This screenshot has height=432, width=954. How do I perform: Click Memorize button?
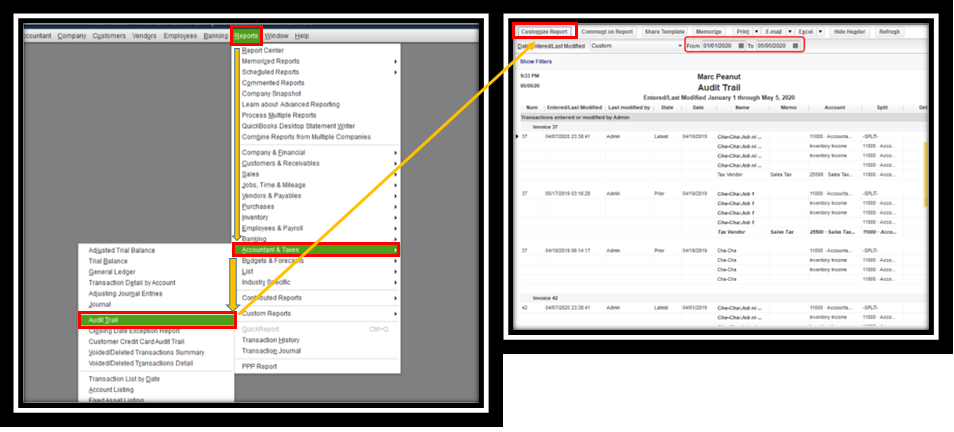pyautogui.click(x=709, y=32)
